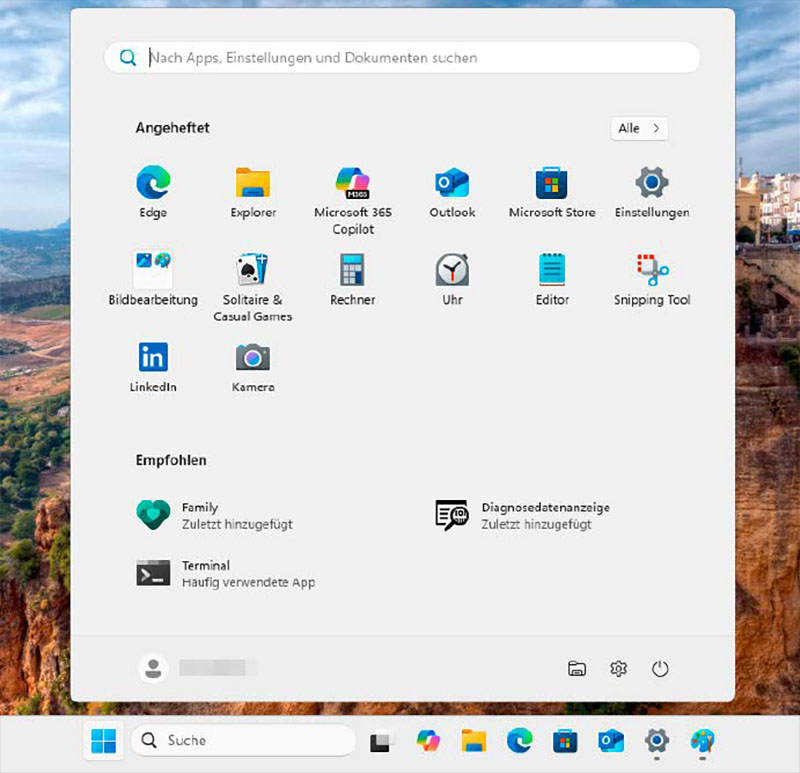The width and height of the screenshot is (800, 773).
Task: Open Copilot from the taskbar
Action: pyautogui.click(x=429, y=741)
